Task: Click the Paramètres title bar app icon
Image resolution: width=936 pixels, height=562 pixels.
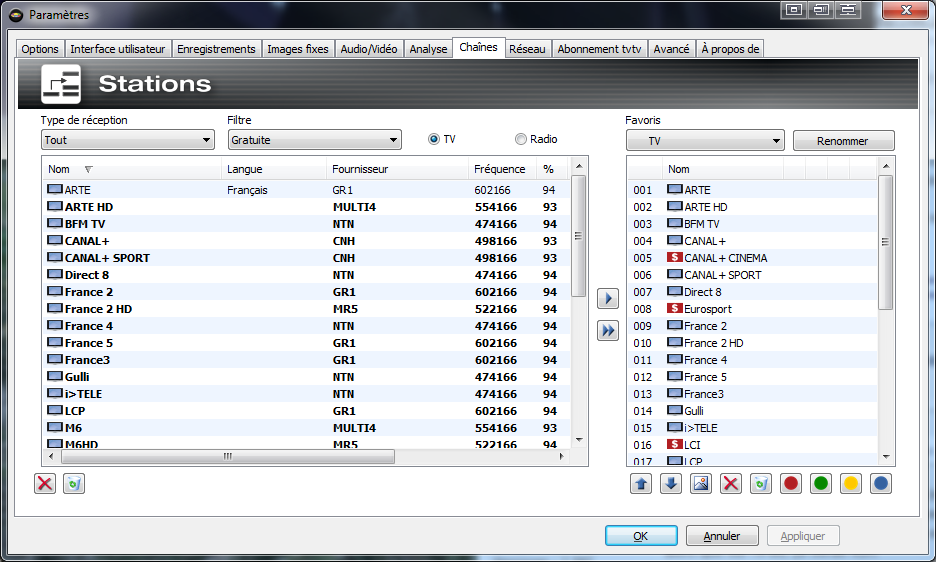Action: [16, 14]
